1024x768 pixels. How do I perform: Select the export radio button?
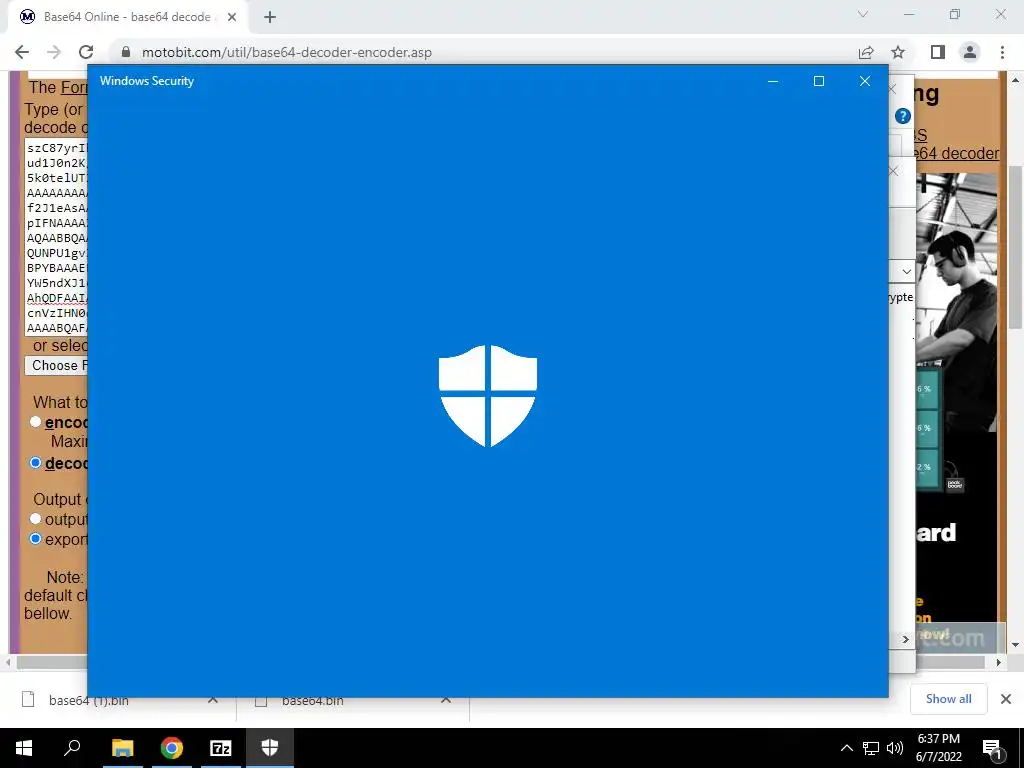(36, 539)
